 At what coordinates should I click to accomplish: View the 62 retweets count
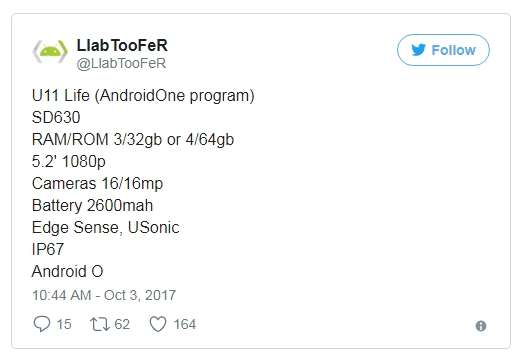tap(122, 324)
